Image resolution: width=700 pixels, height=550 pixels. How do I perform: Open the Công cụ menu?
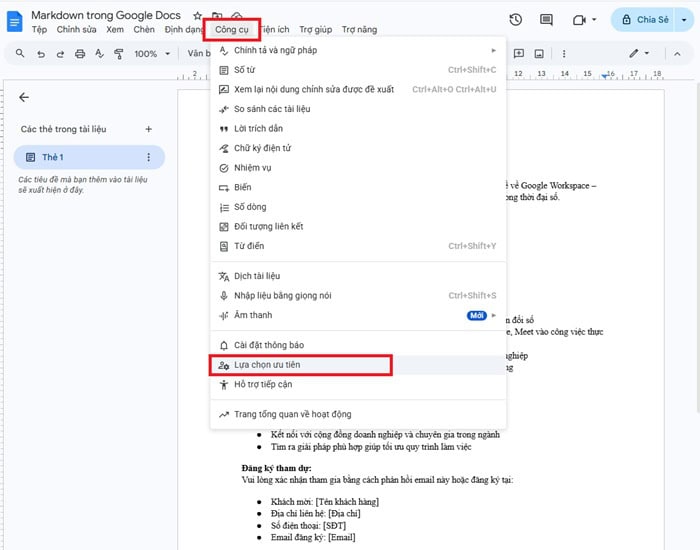click(231, 30)
